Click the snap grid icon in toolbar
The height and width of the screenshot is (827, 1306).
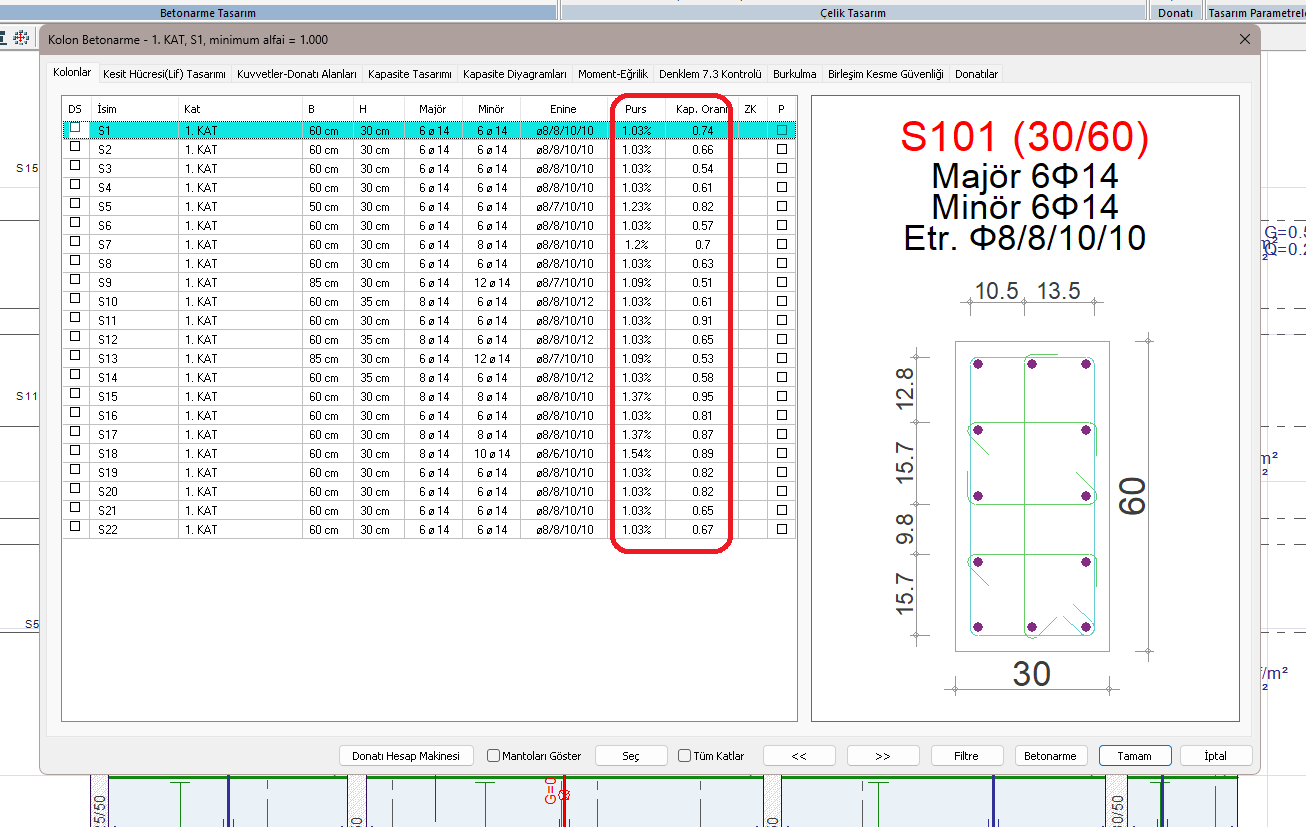19,38
